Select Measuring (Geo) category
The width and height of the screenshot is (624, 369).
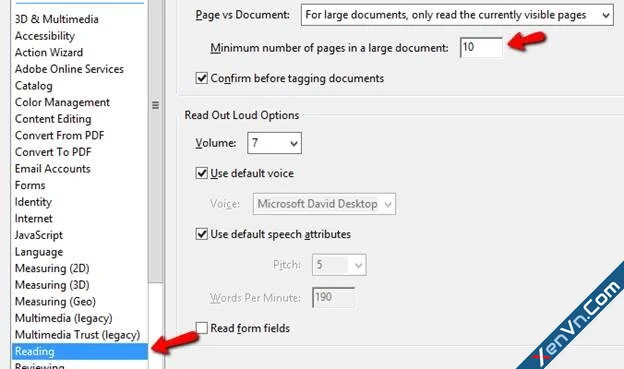[x=55, y=302]
